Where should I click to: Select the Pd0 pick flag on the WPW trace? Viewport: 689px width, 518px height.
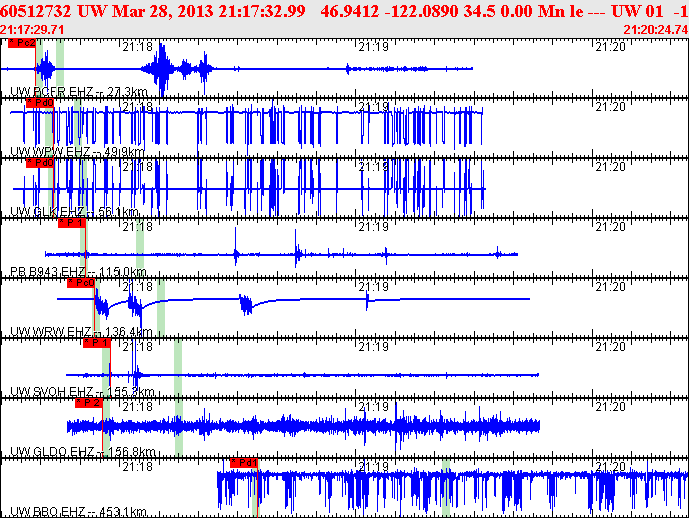[39, 103]
